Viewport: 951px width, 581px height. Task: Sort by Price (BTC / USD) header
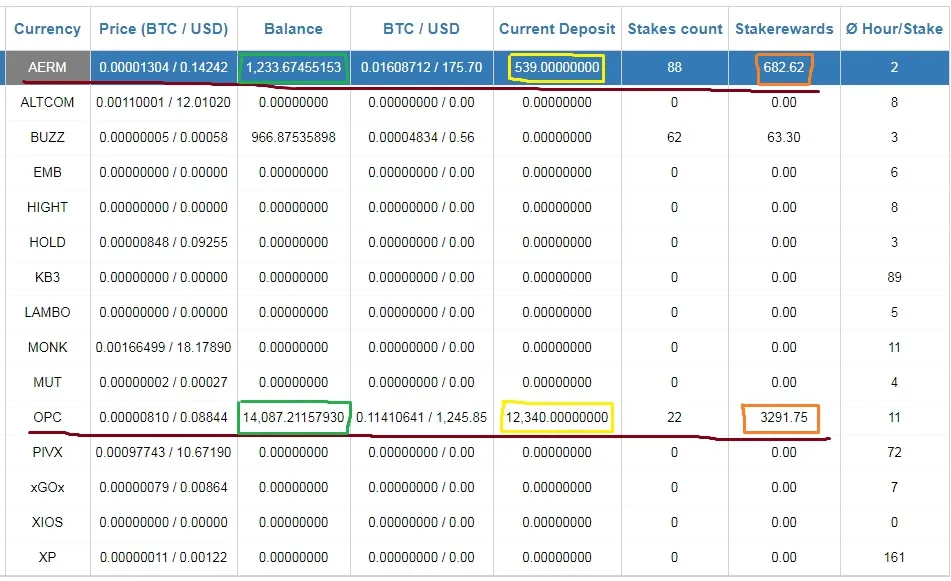(x=164, y=29)
